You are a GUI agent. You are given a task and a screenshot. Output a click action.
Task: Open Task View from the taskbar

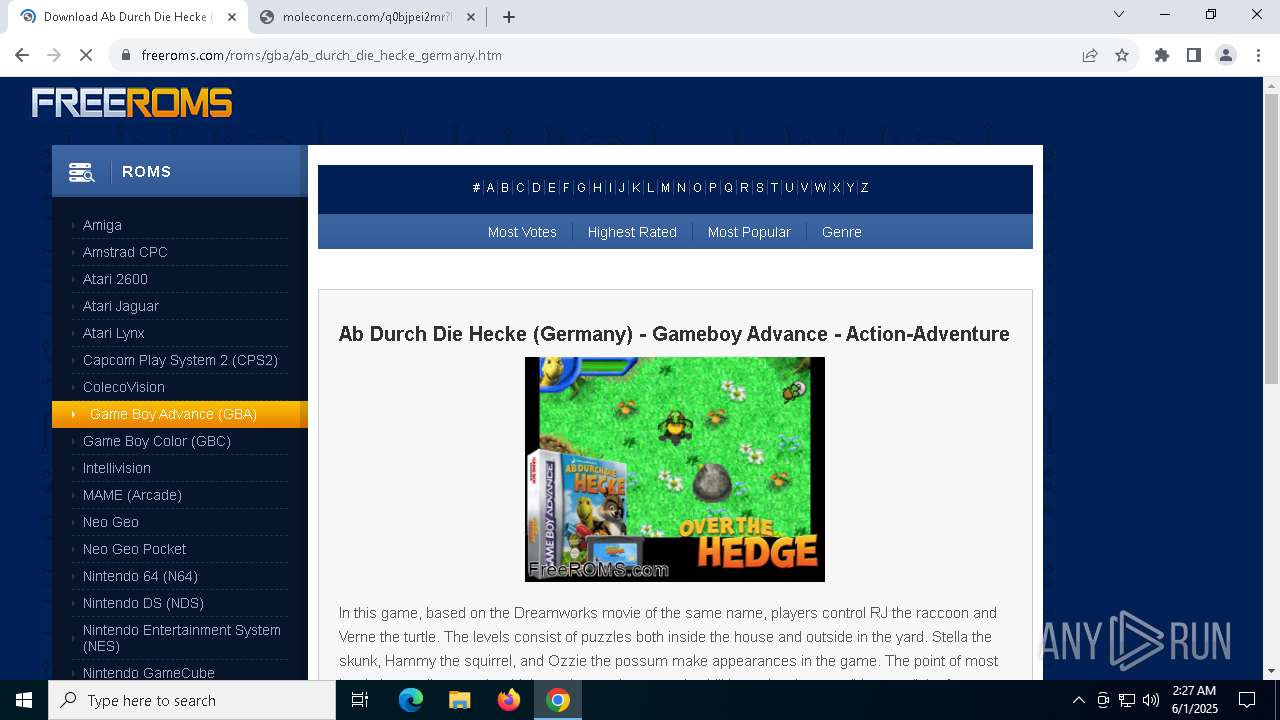[360, 700]
